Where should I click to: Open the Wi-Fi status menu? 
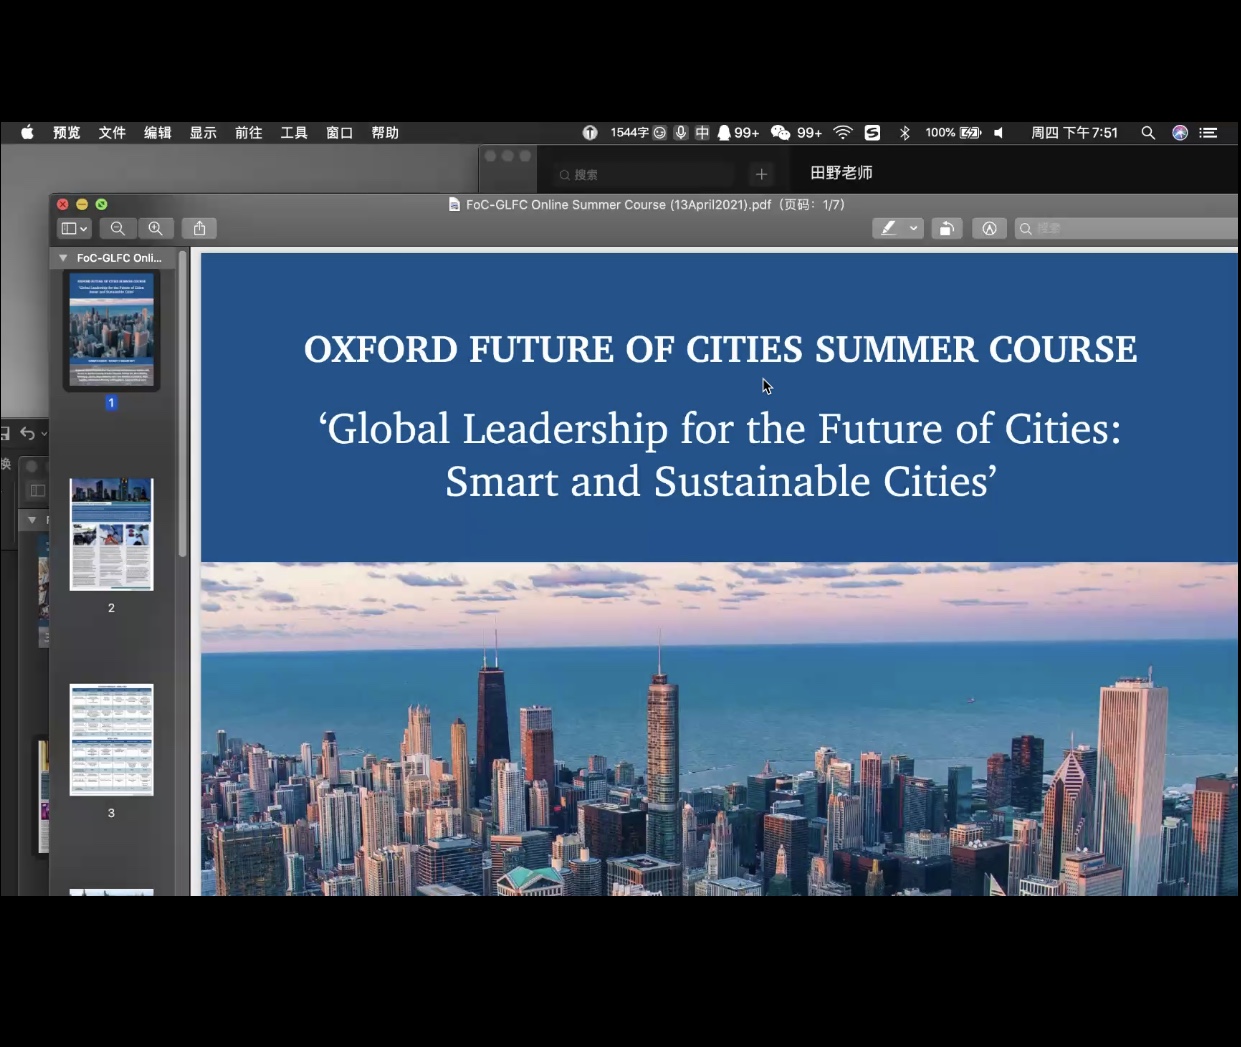pos(843,133)
